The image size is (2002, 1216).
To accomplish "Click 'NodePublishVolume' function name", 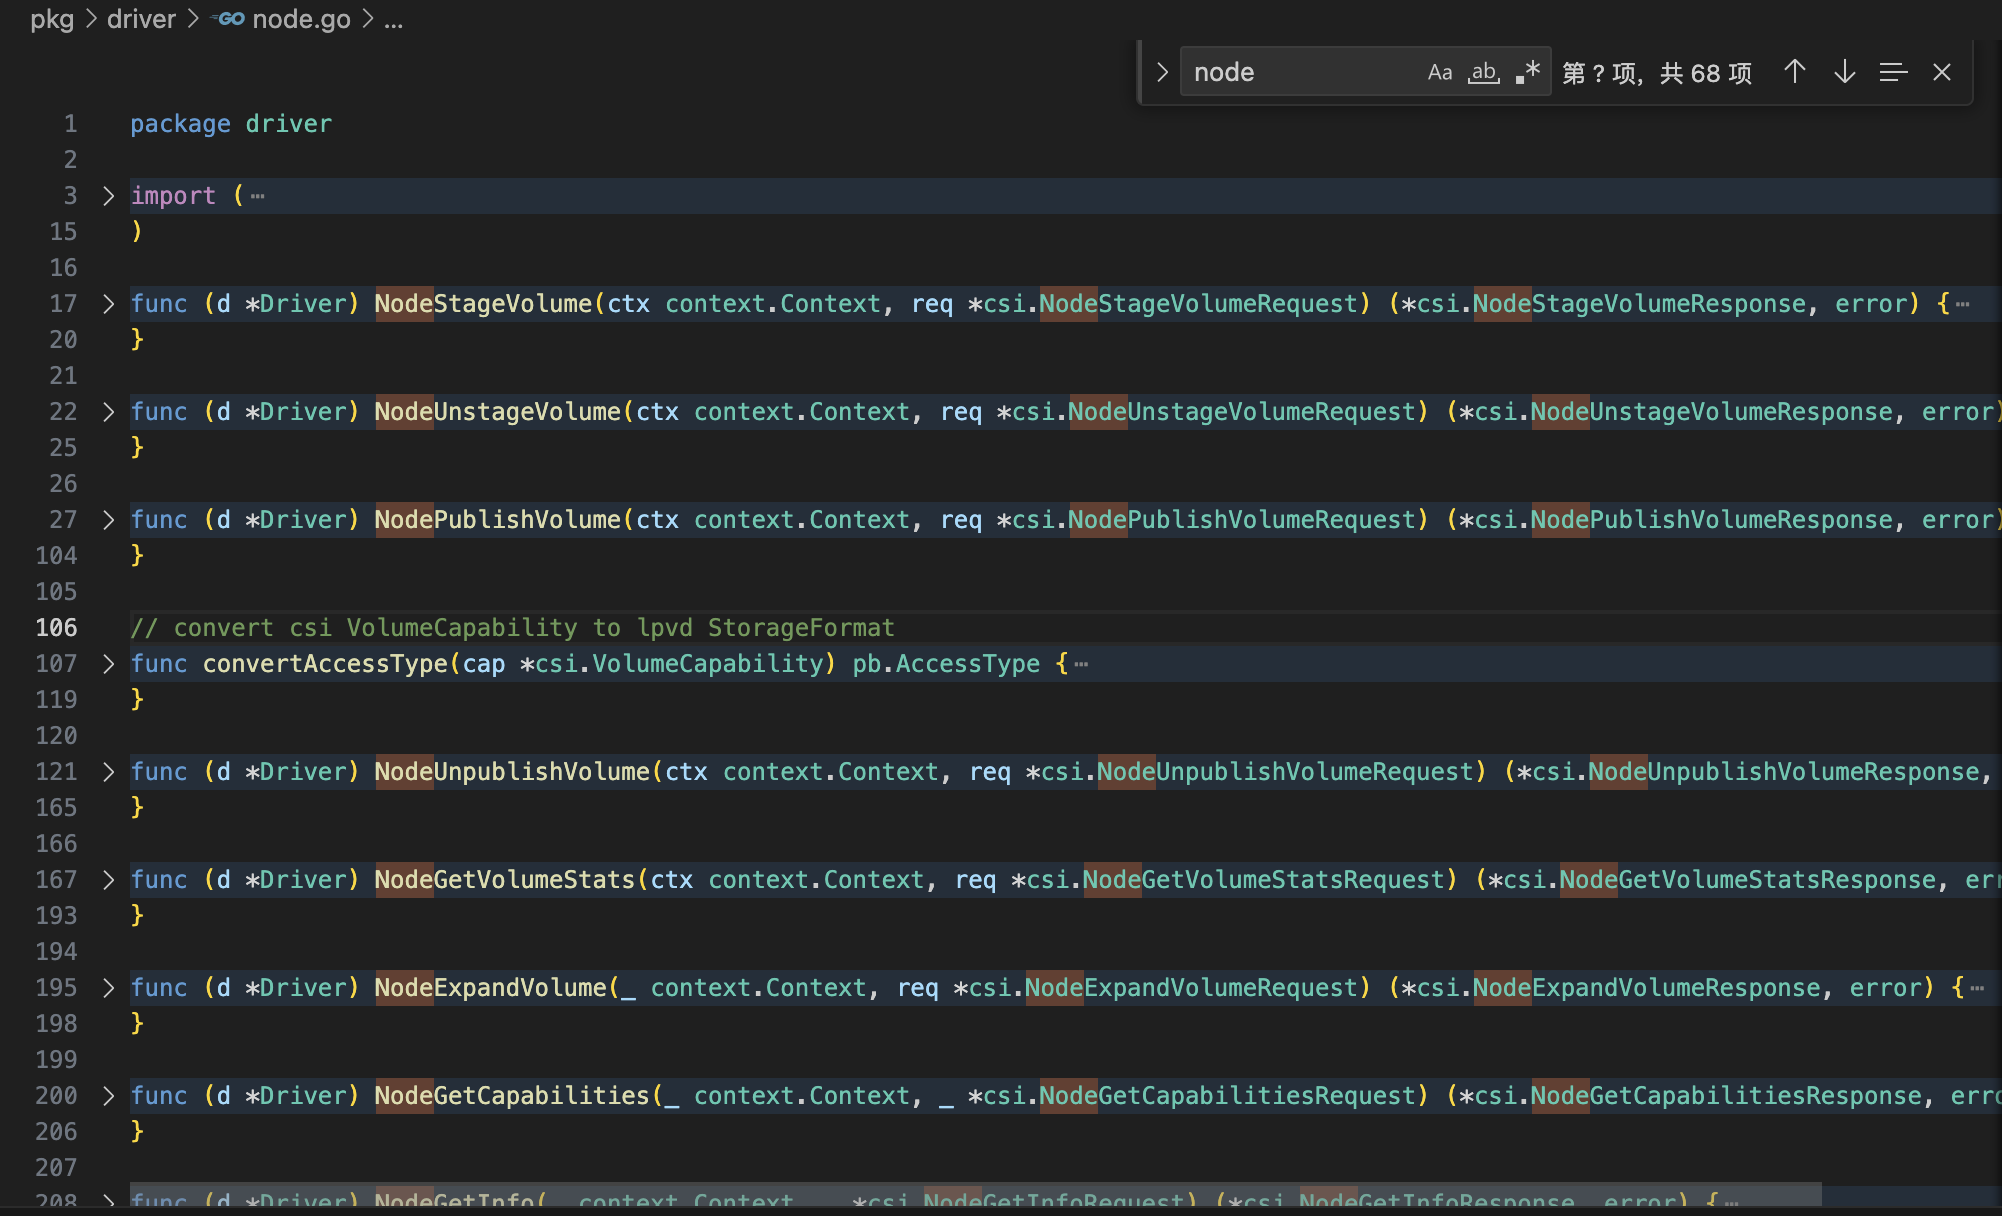I will [498, 520].
